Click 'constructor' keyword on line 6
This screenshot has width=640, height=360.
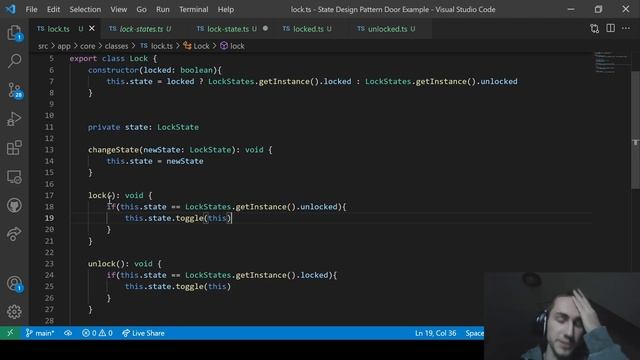(113, 70)
